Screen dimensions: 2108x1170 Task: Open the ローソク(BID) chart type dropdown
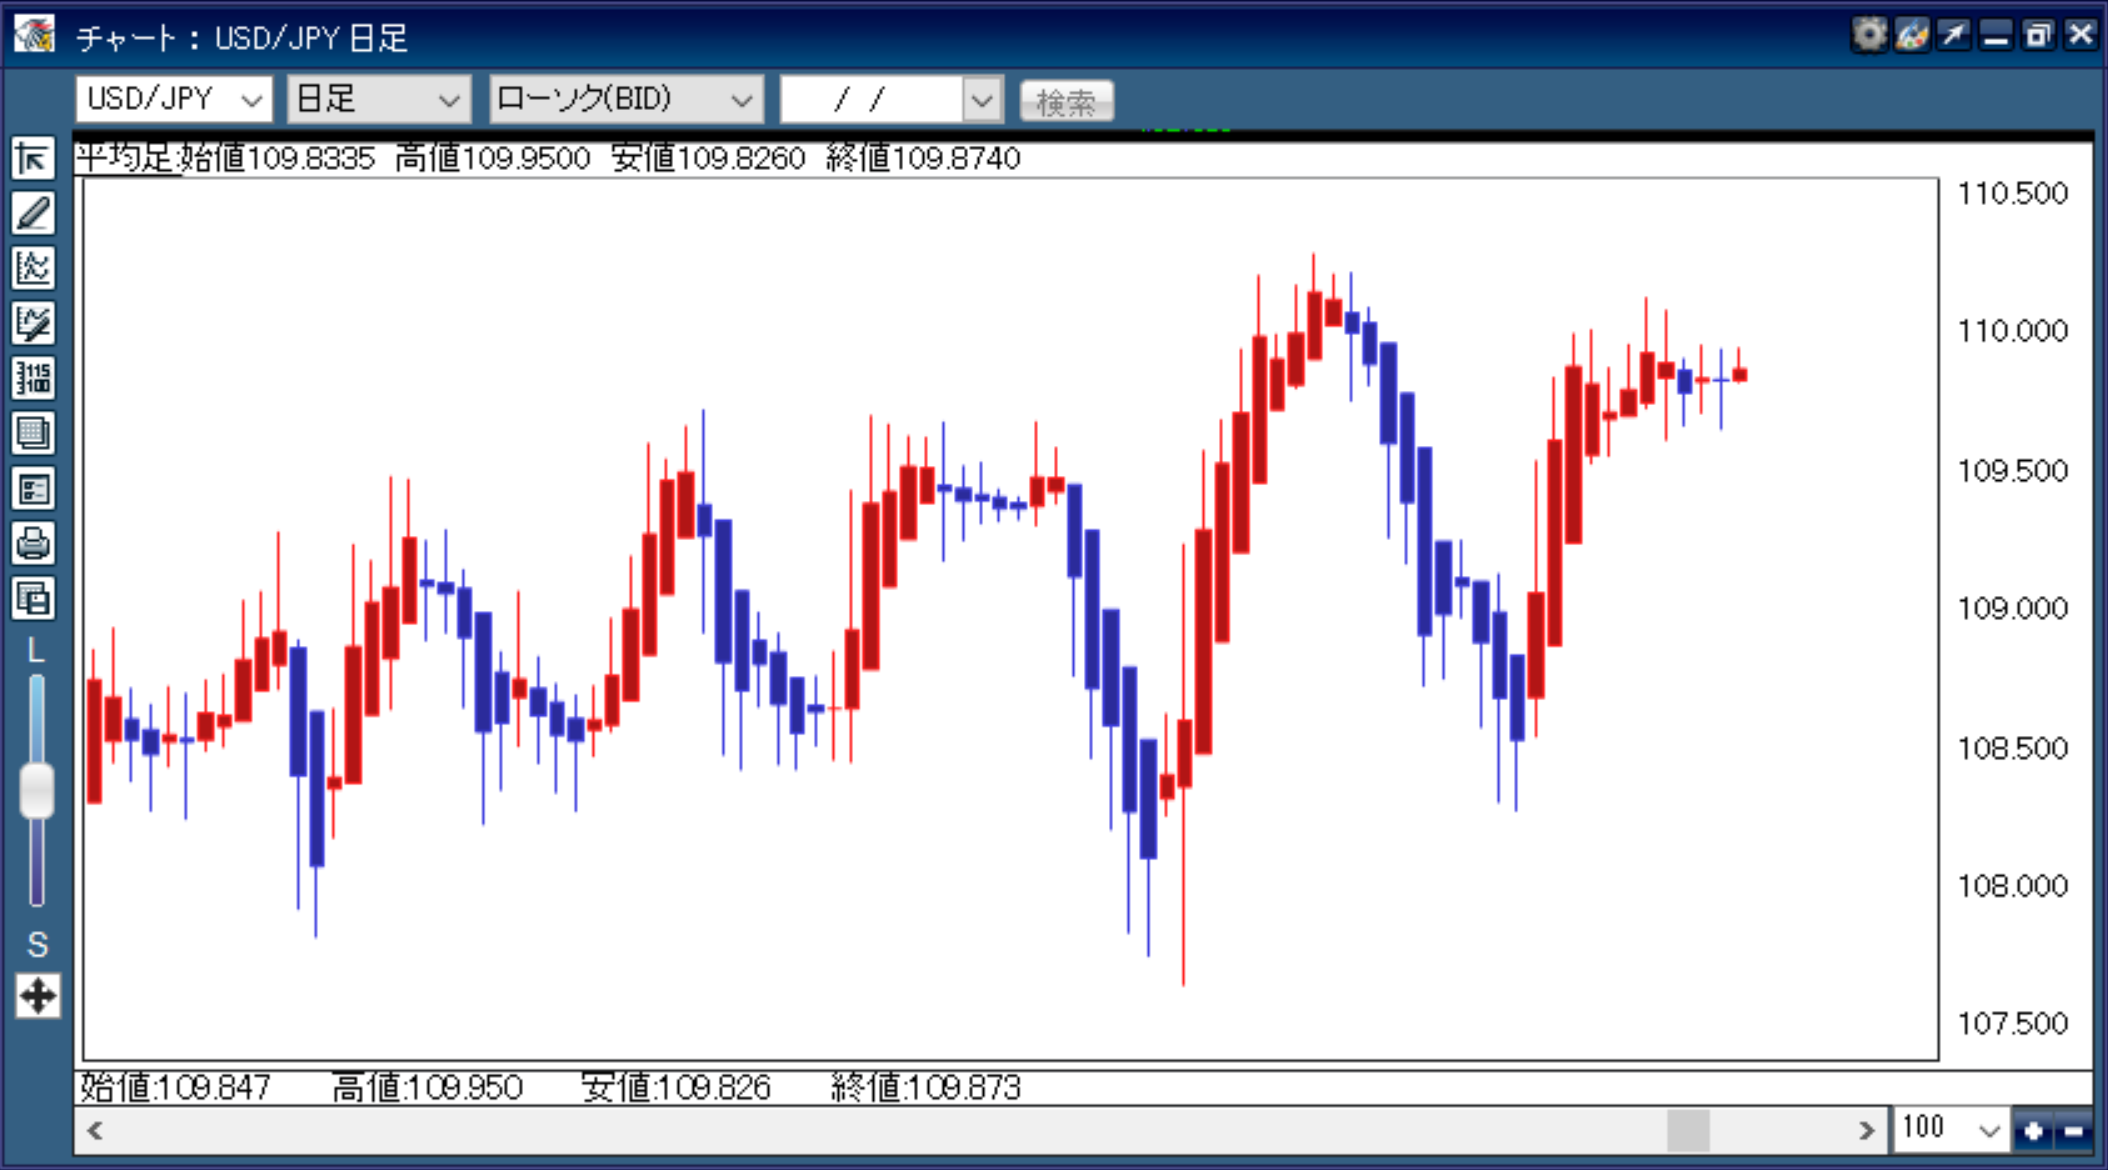coord(626,99)
